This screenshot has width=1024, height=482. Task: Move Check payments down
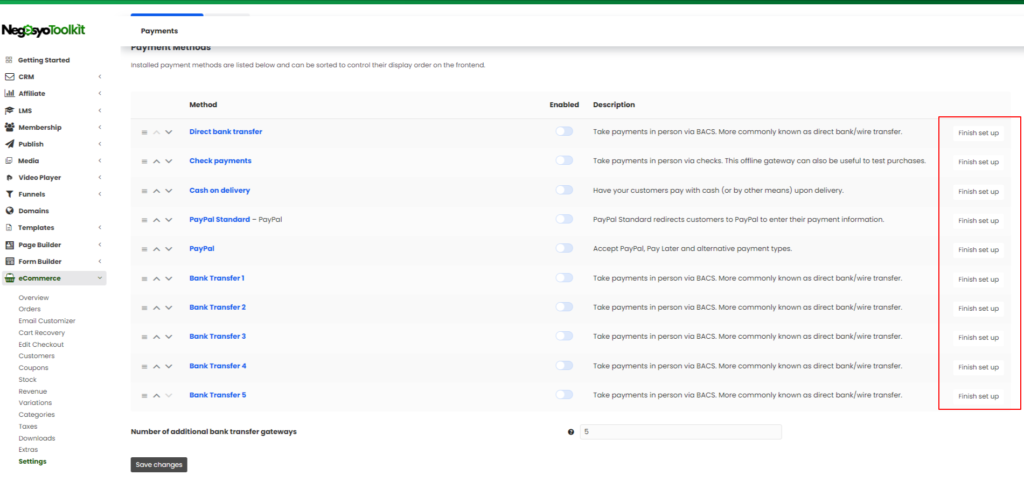tap(168, 161)
